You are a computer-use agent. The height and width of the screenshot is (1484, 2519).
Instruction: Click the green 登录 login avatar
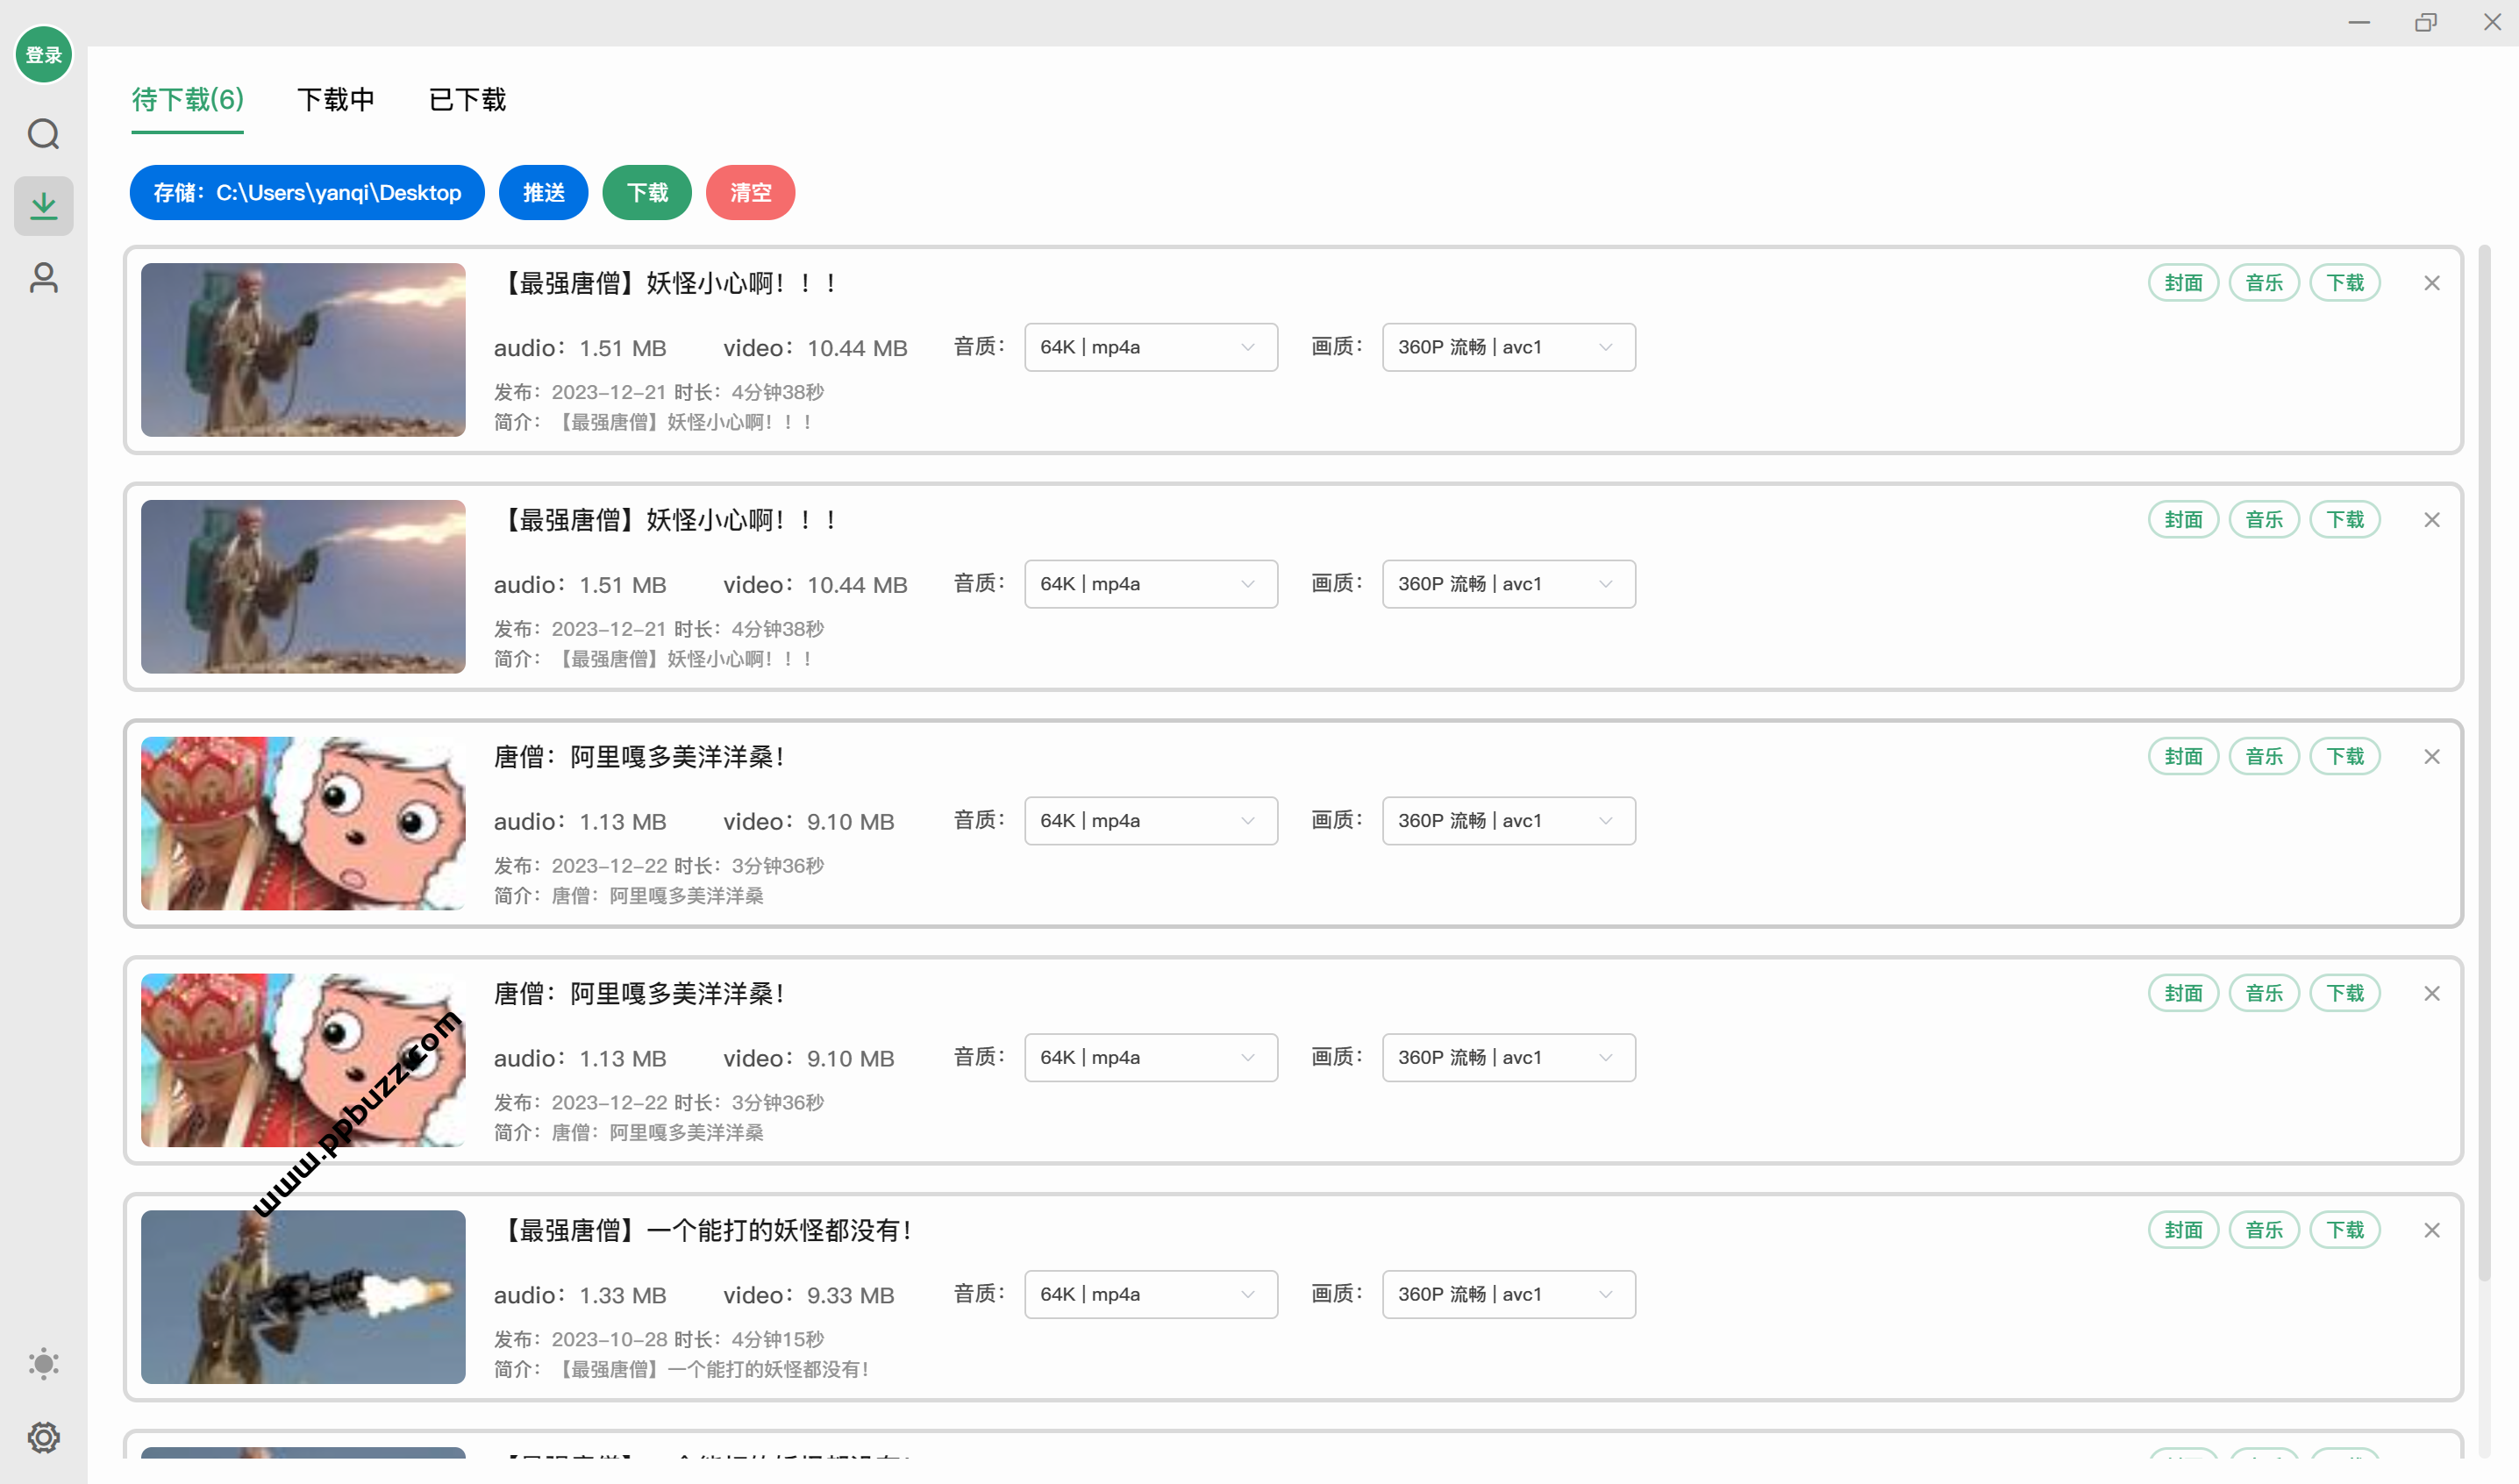(x=43, y=55)
